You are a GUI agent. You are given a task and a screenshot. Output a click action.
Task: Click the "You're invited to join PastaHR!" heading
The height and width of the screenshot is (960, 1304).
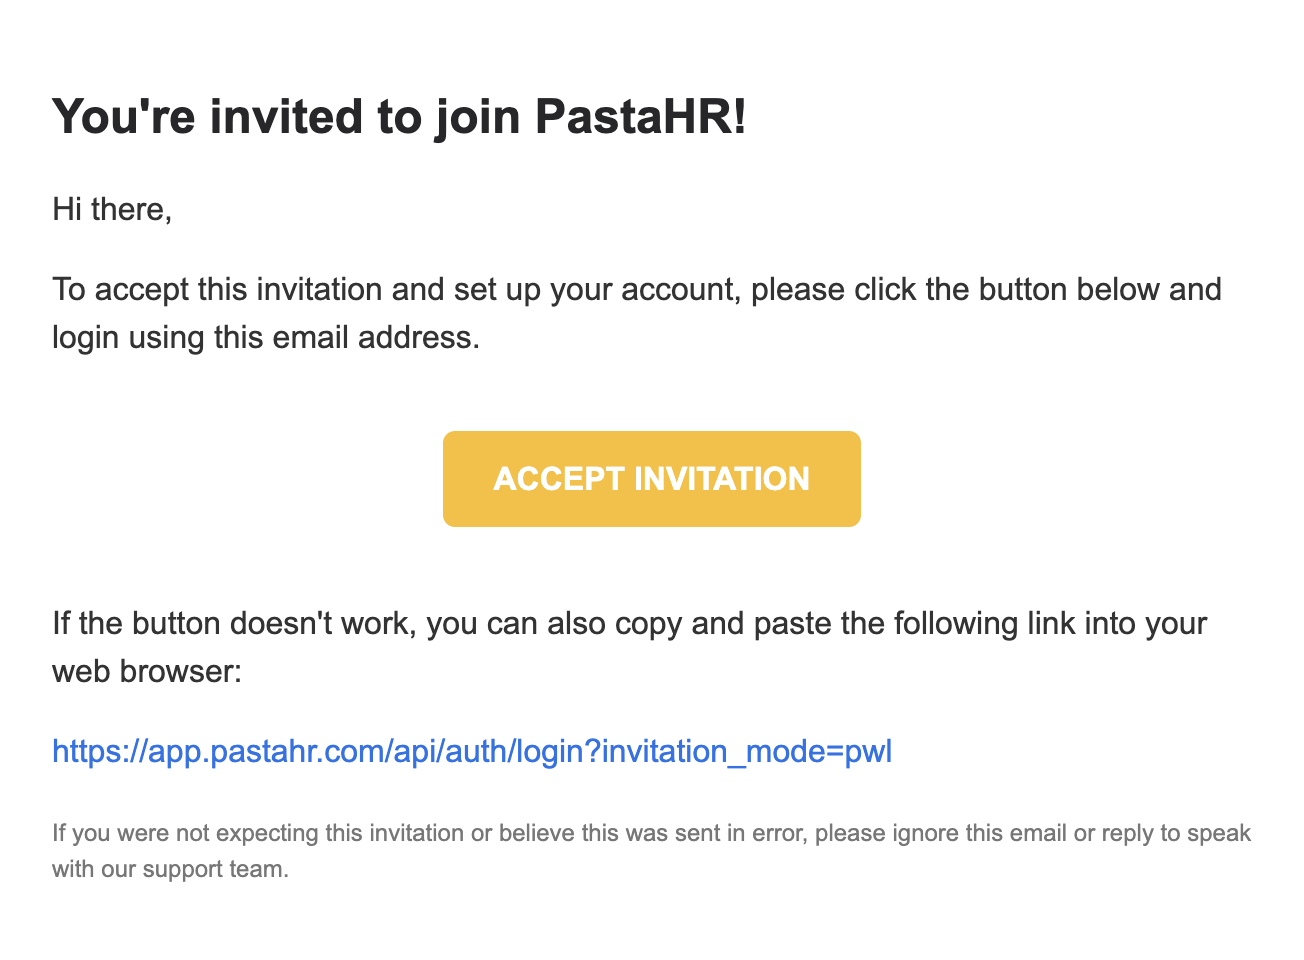click(x=399, y=117)
